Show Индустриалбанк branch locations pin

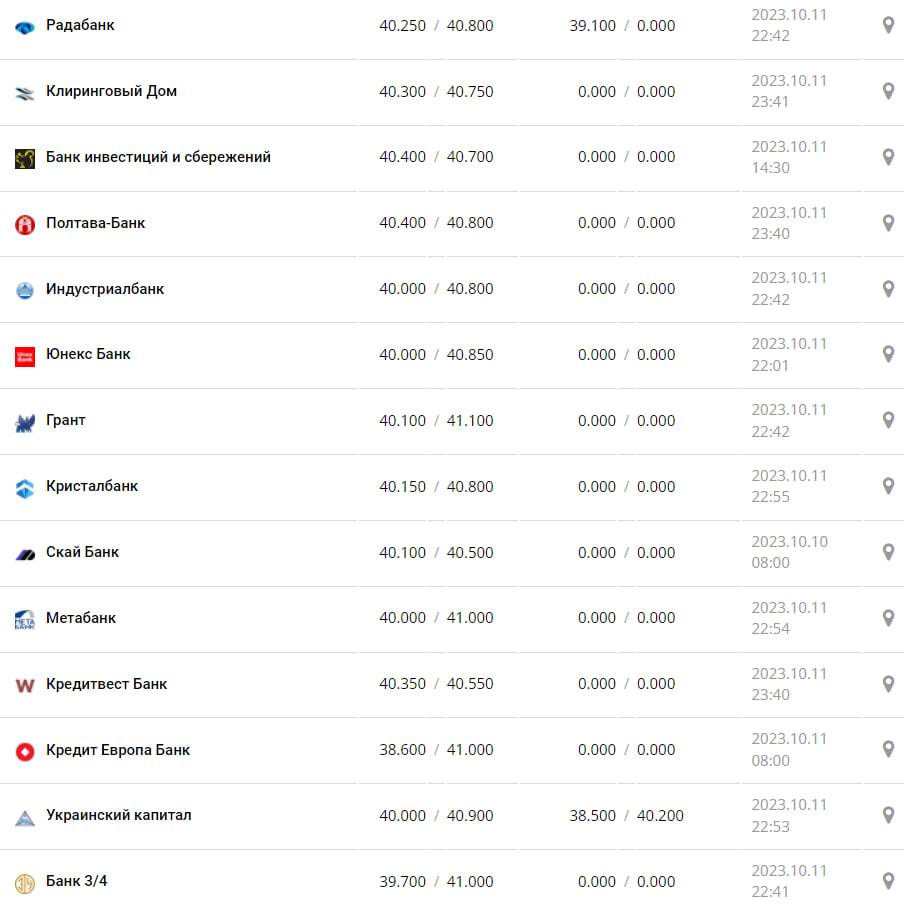coord(888,289)
